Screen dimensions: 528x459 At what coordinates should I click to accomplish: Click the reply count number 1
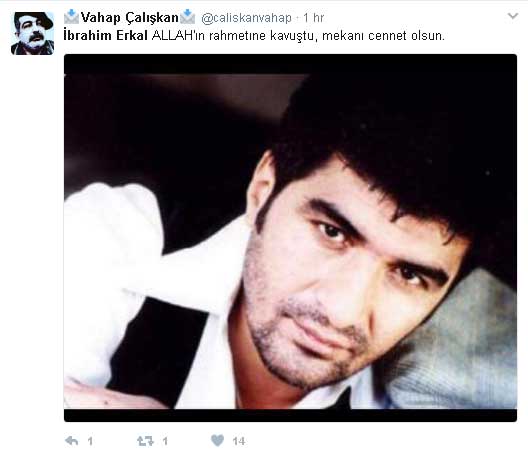(x=90, y=441)
